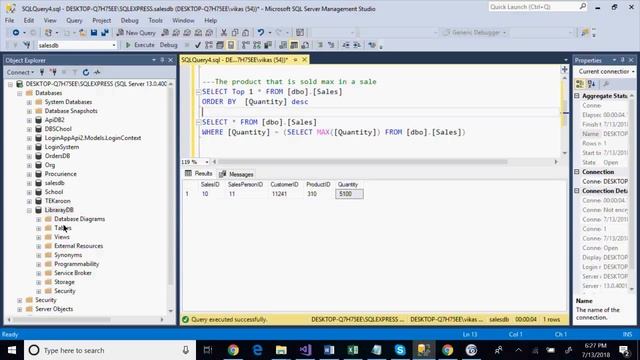The width and height of the screenshot is (640, 360).
Task: Collapse the LibraryDB database node
Action: [x=29, y=210]
